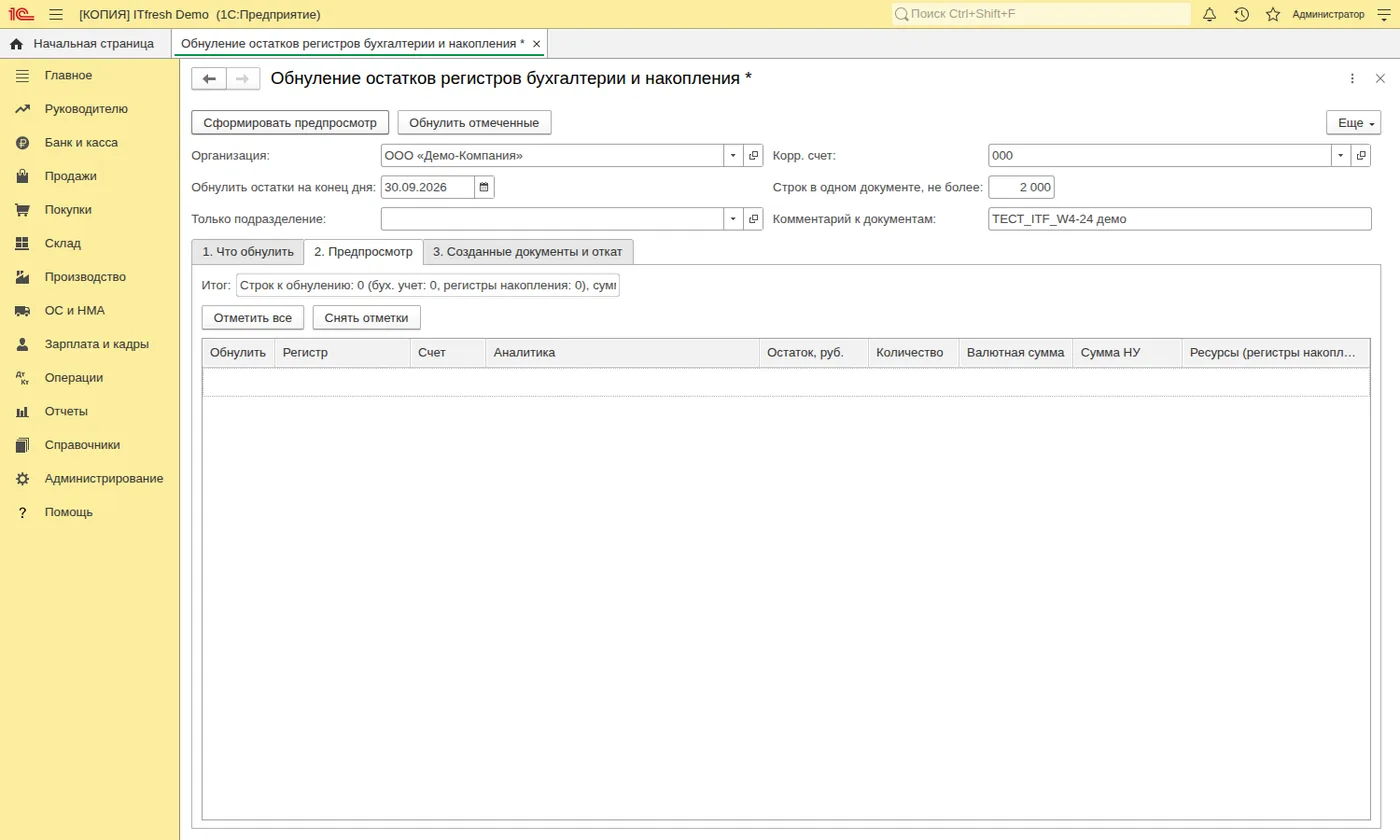Click the Поиск search field
The width and height of the screenshot is (1400, 840).
[1041, 14]
